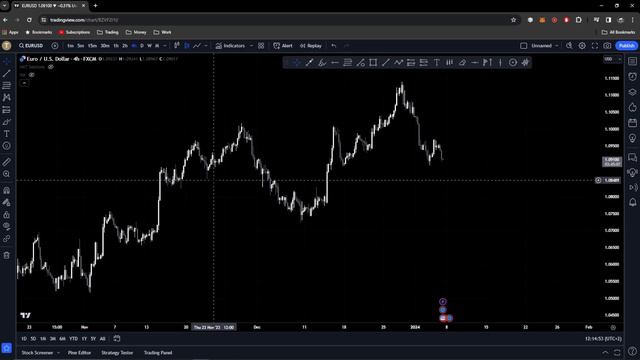Expand the timeframe interval dropdown
This screenshot has height=360, width=640.
[x=165, y=46]
